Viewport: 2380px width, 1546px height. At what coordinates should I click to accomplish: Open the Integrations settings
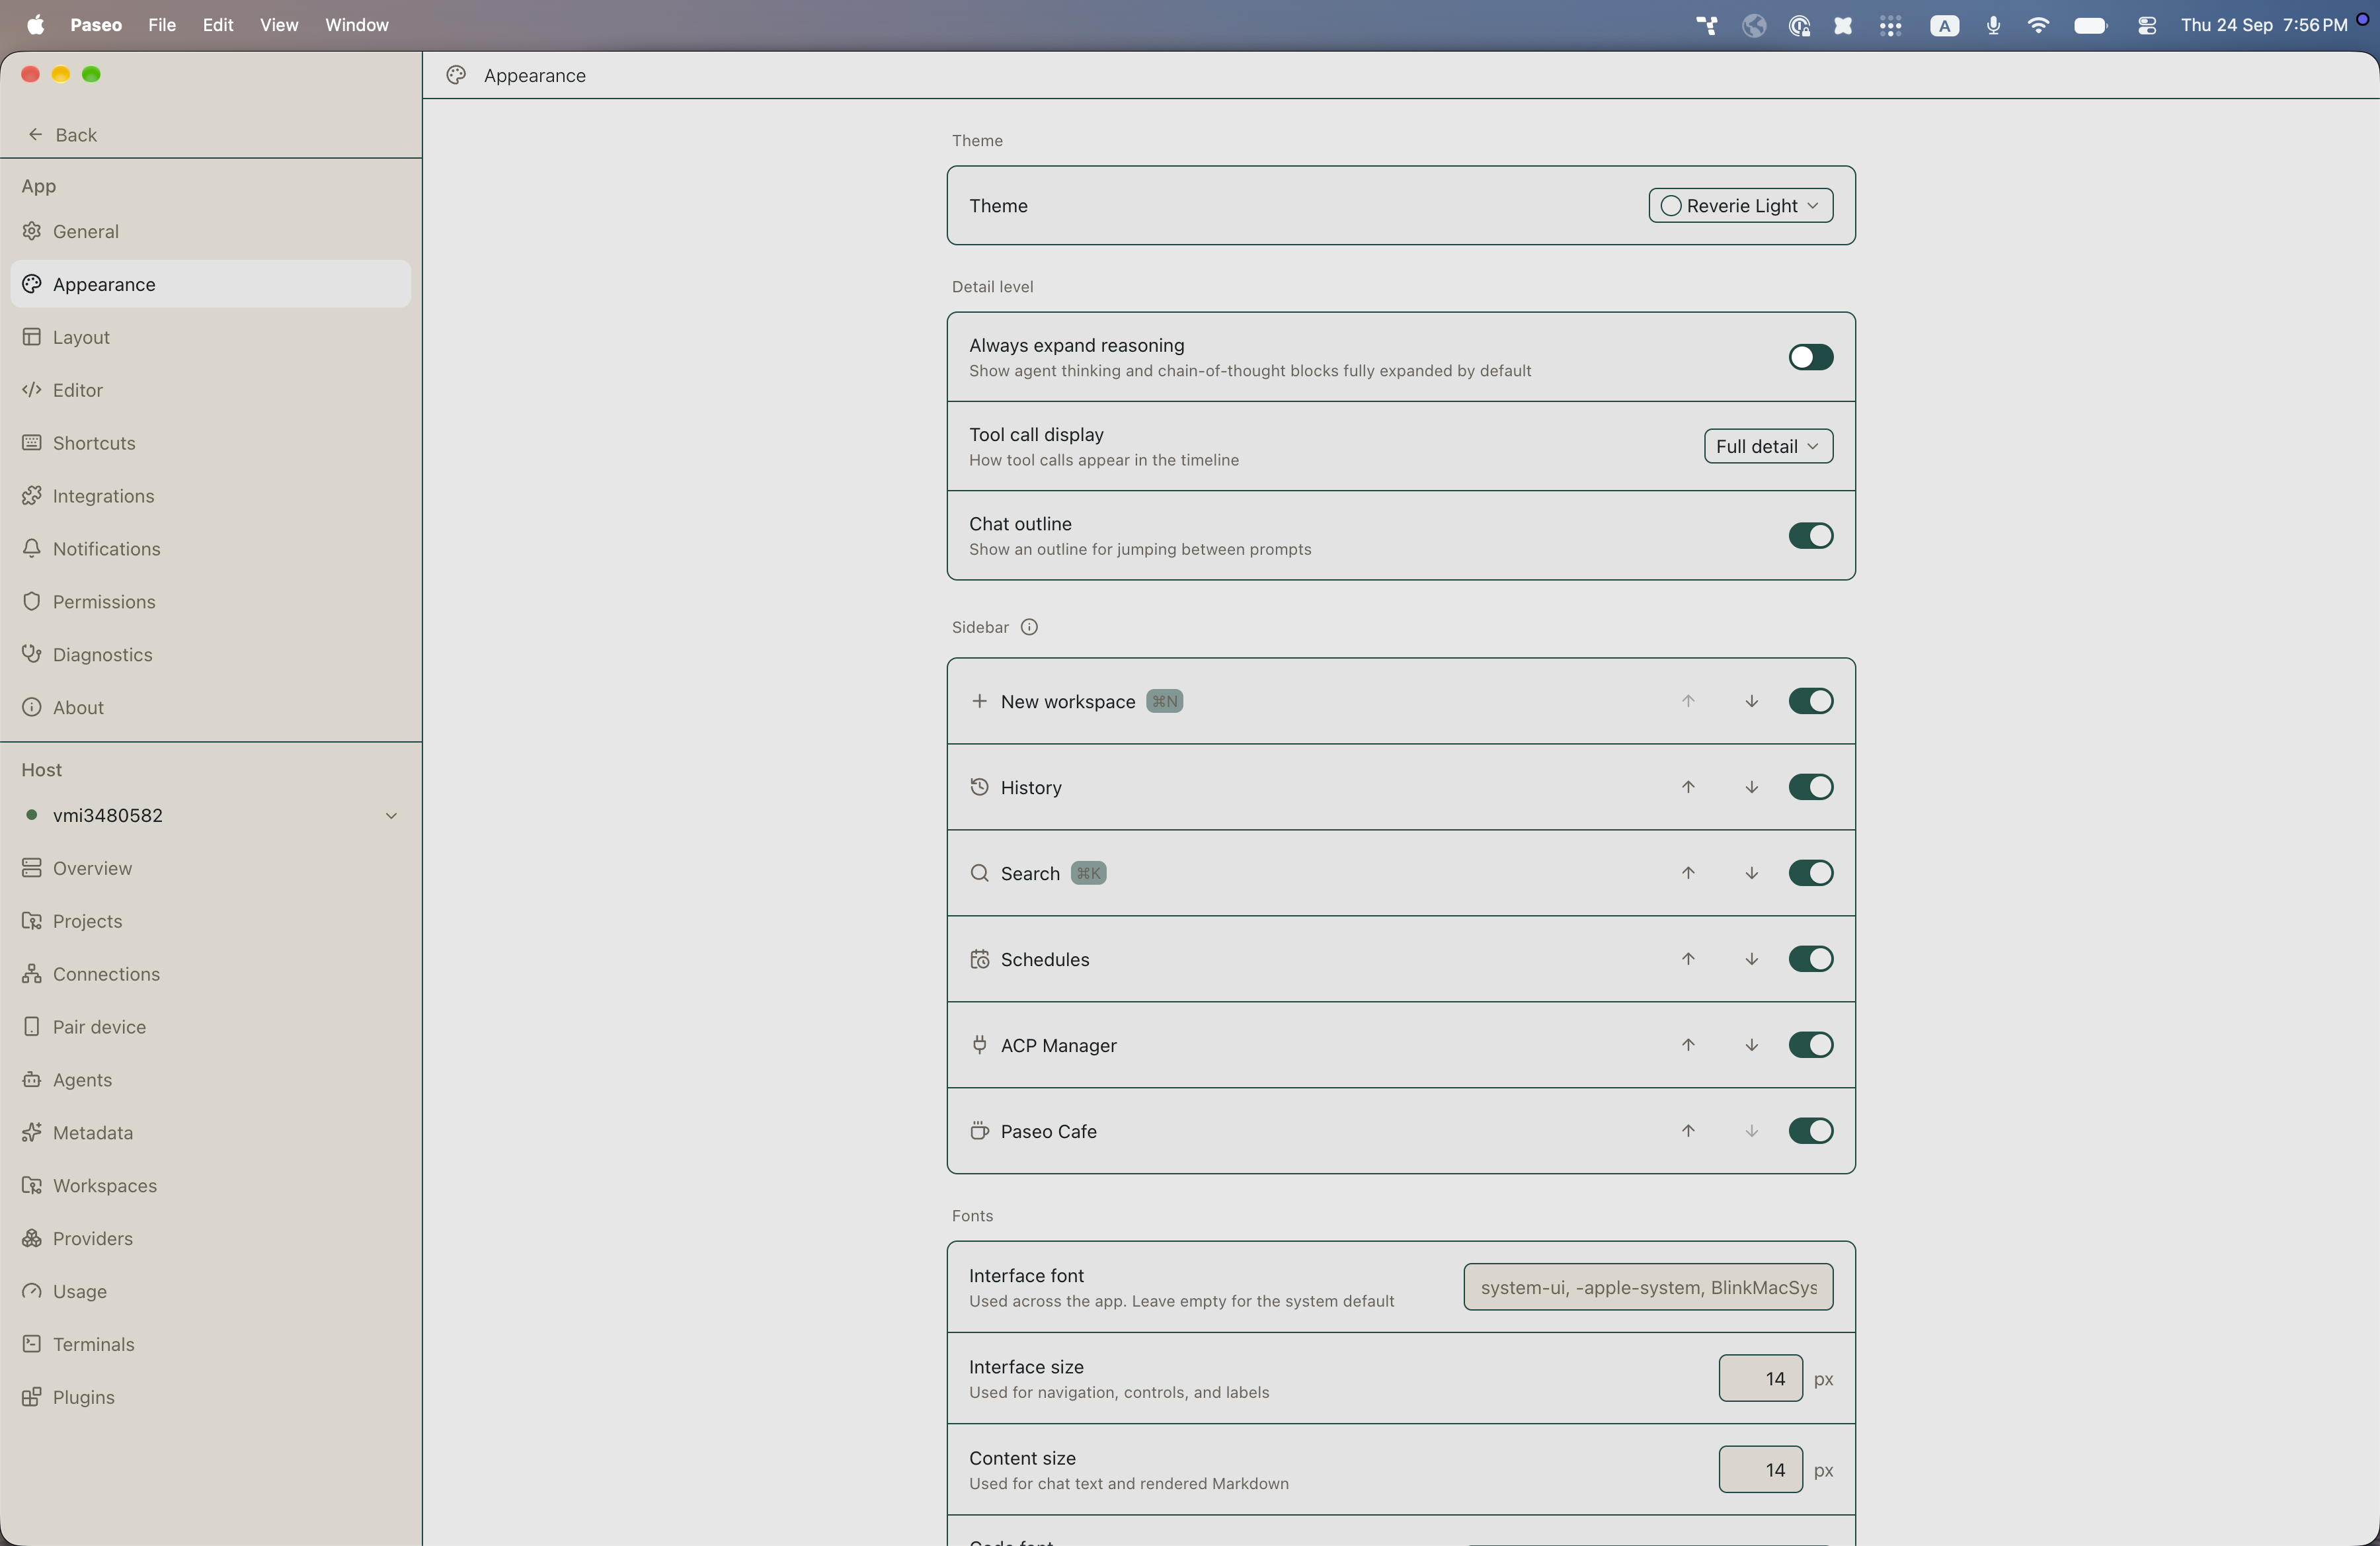[x=210, y=496]
